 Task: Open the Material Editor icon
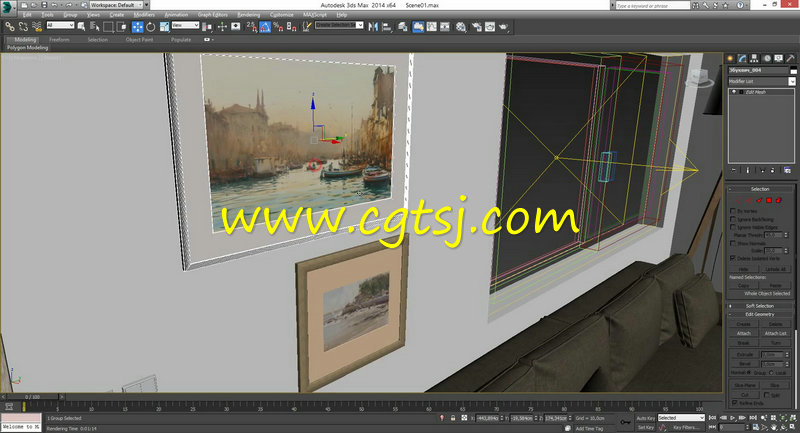(461, 27)
